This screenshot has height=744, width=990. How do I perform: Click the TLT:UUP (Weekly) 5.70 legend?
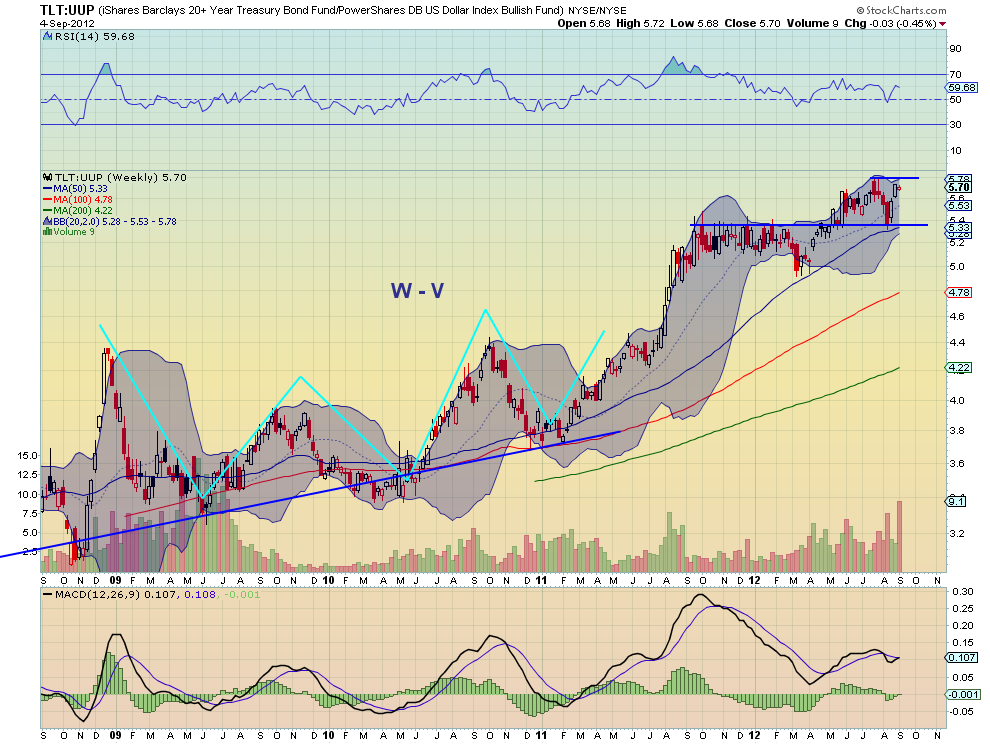coord(121,177)
